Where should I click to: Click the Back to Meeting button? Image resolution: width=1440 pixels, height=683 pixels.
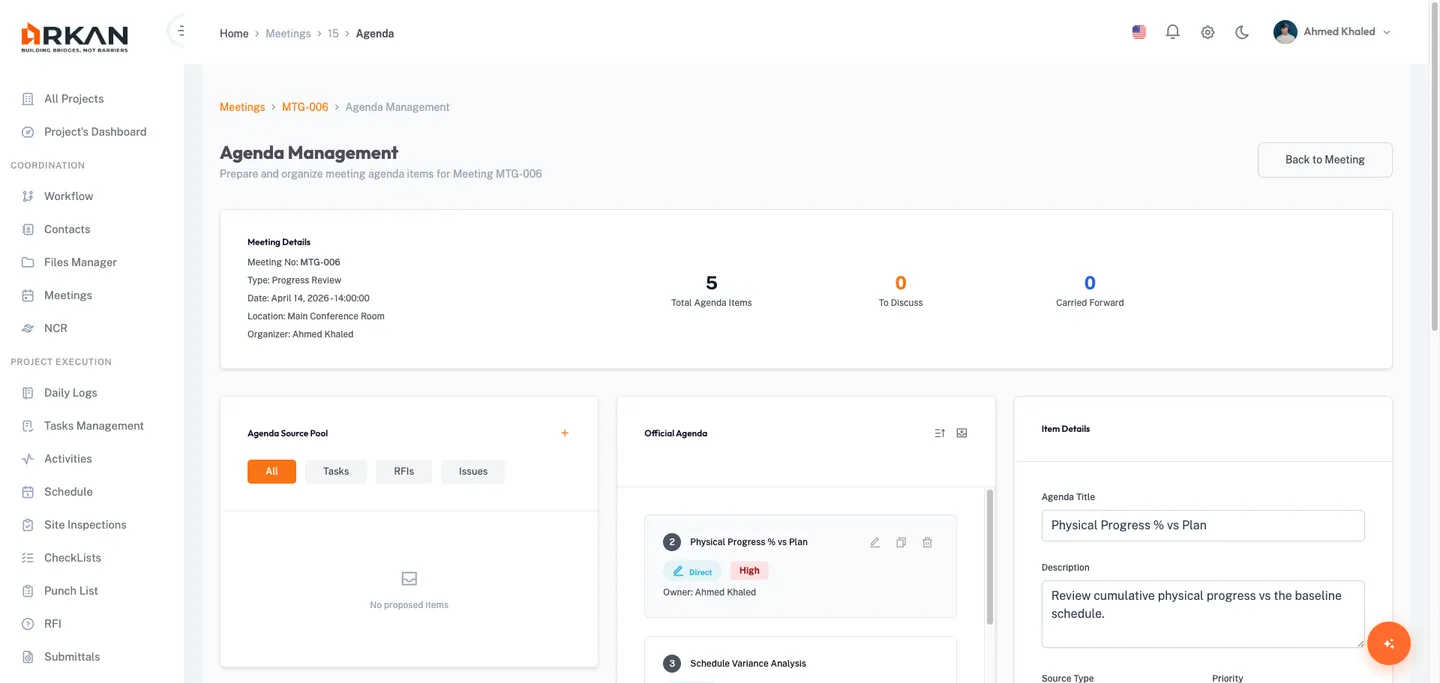1324,160
